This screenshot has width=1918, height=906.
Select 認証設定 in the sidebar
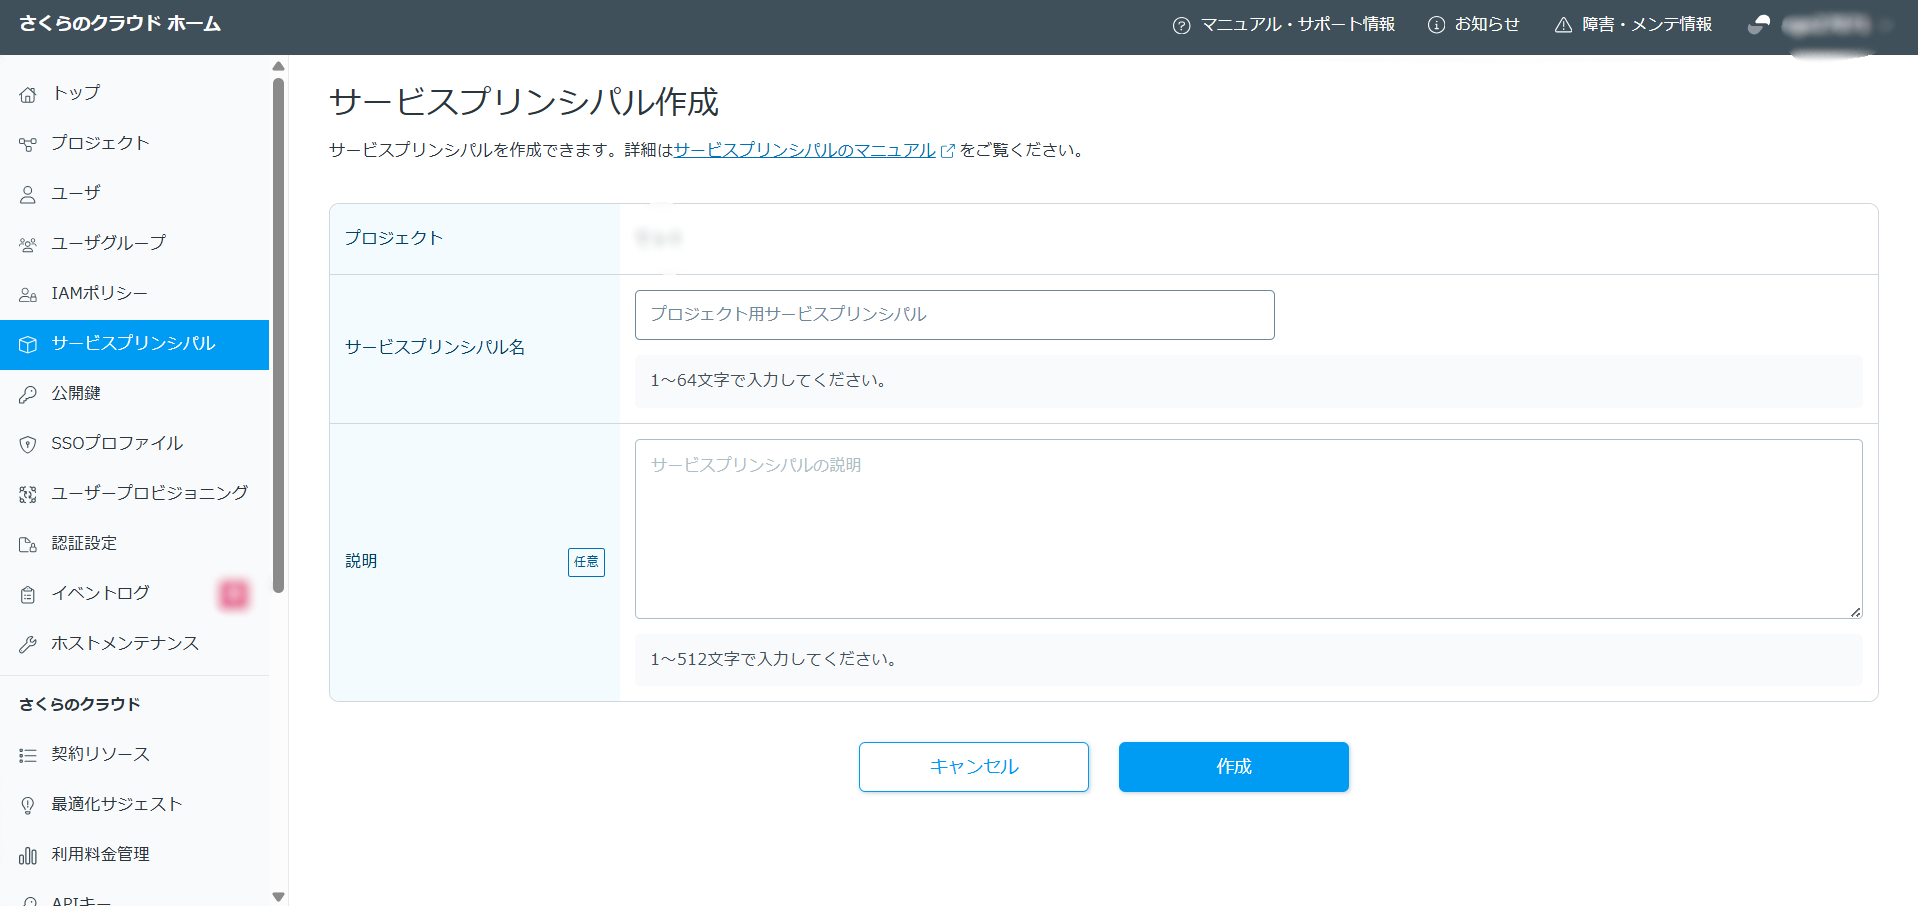tap(84, 543)
